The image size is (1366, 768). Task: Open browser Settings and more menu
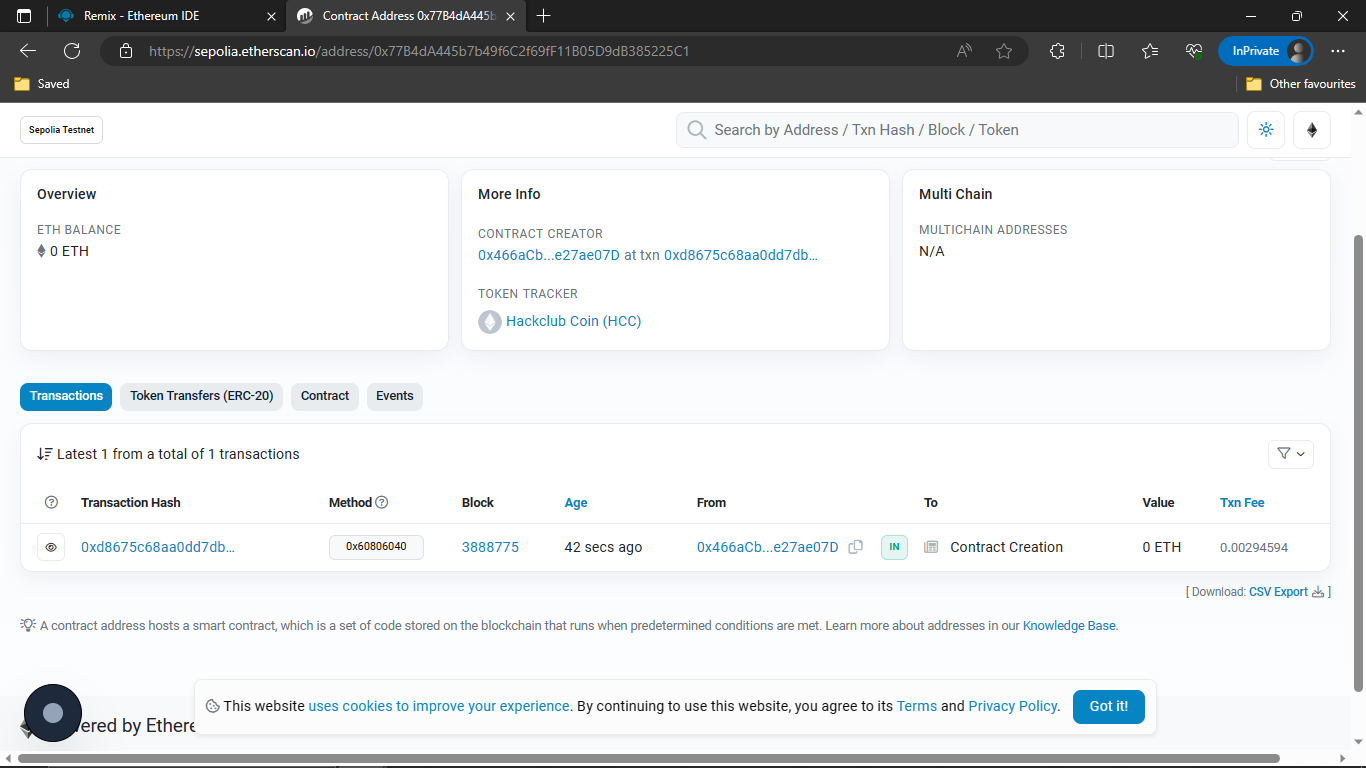pyautogui.click(x=1338, y=51)
